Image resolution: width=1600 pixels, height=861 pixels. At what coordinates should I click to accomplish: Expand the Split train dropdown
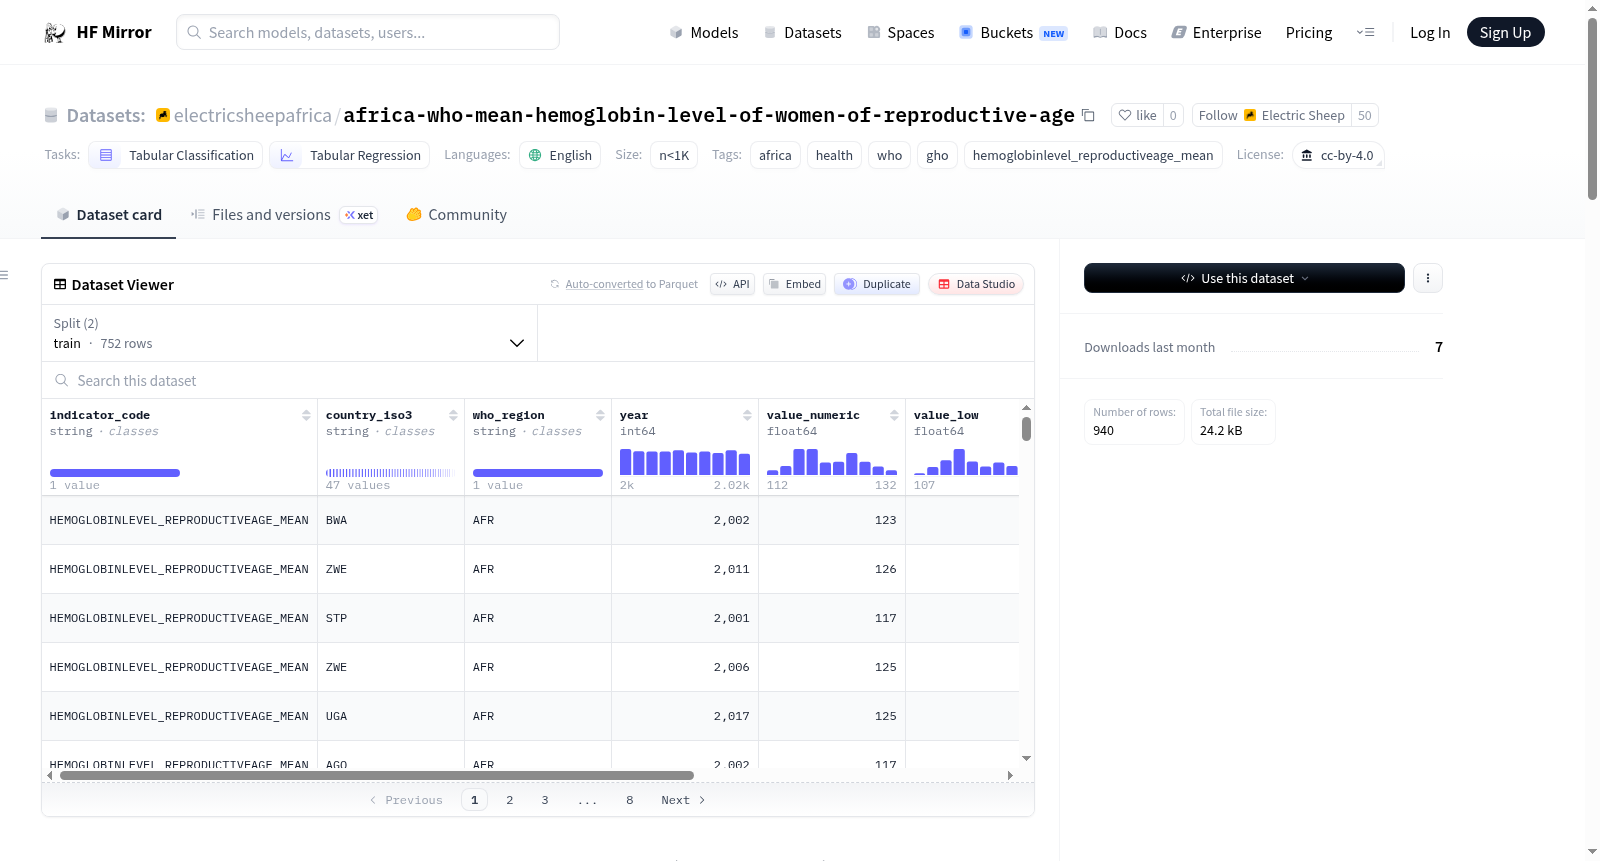(x=289, y=333)
